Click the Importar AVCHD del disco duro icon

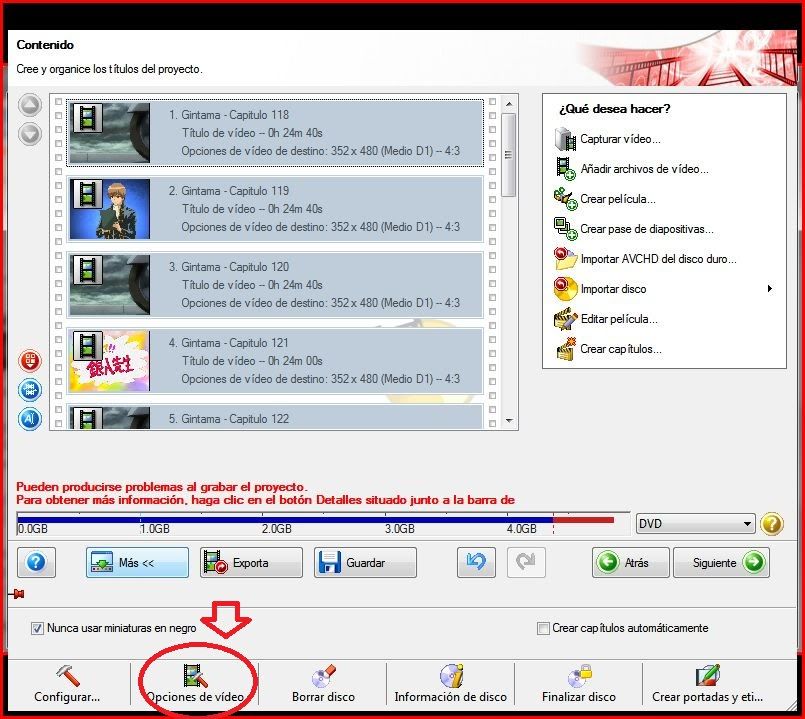[565, 259]
